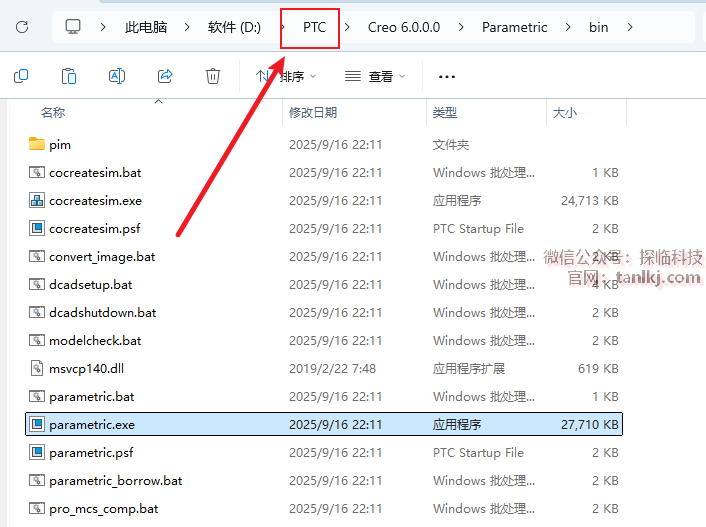Open the pim folder
706x527 pixels.
[x=60, y=145]
